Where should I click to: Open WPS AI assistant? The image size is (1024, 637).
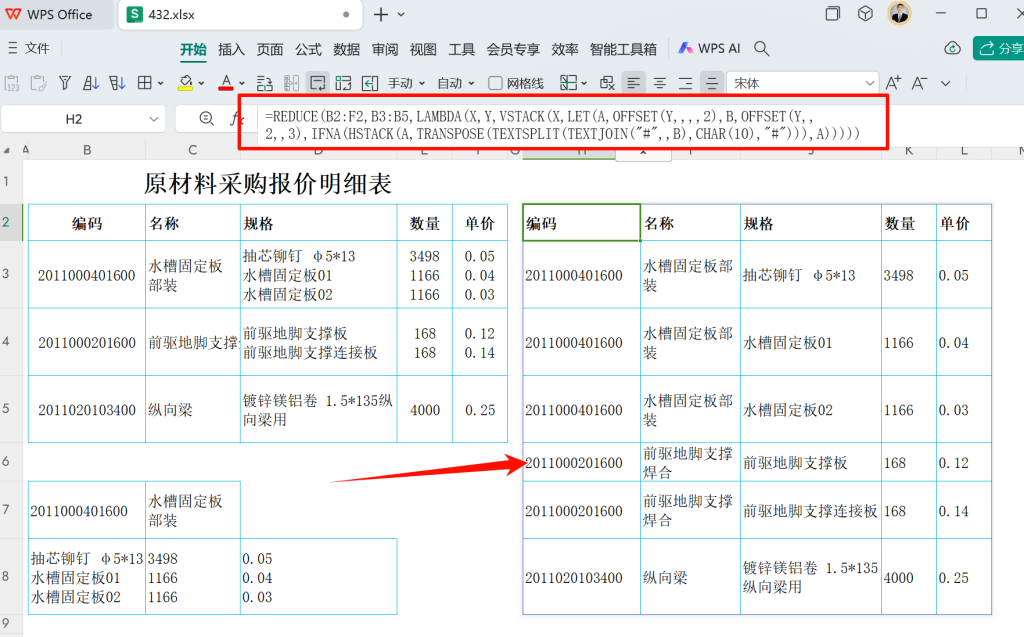[709, 48]
